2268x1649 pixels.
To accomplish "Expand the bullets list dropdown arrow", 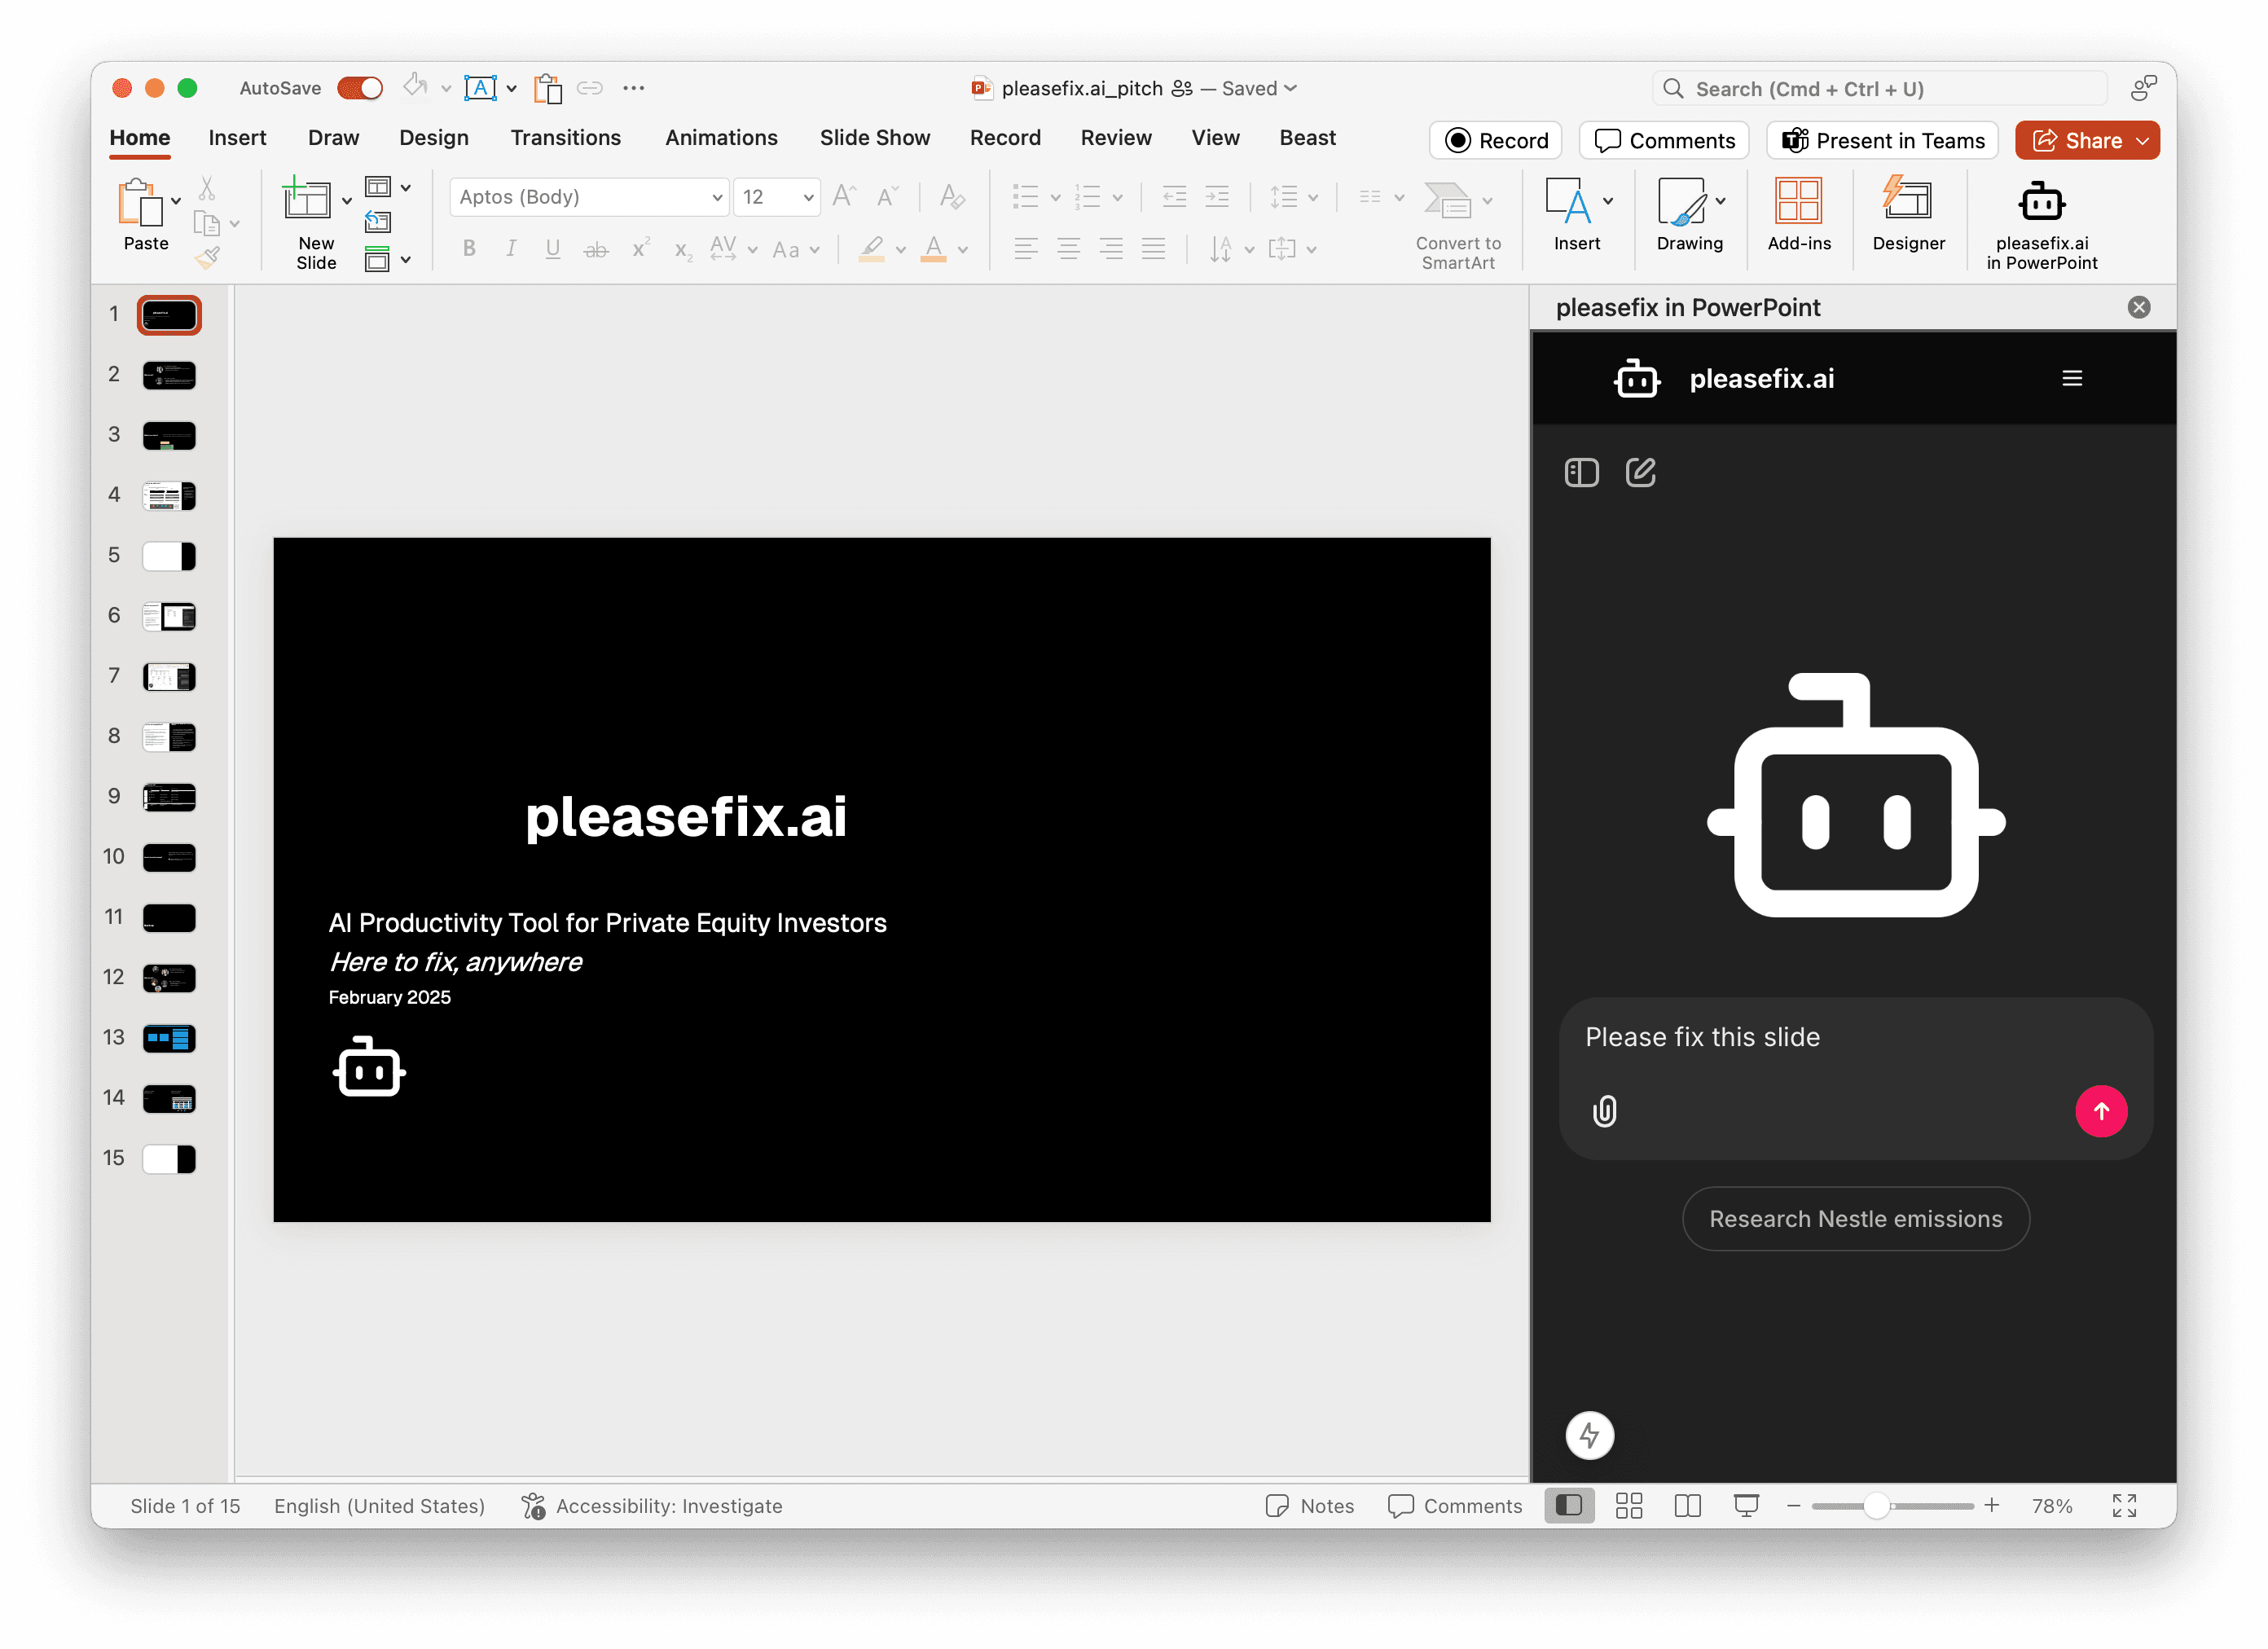I will point(1055,198).
